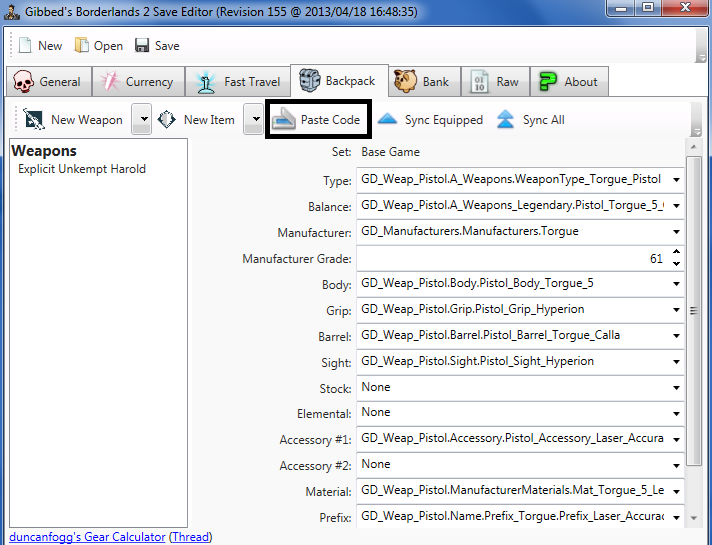Open the Currency tab

coord(137,82)
